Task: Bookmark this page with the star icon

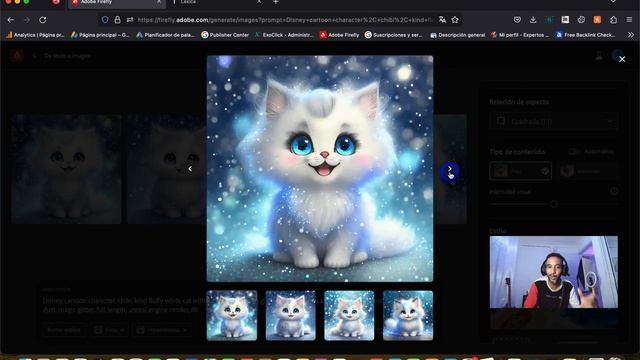Action: [455, 20]
